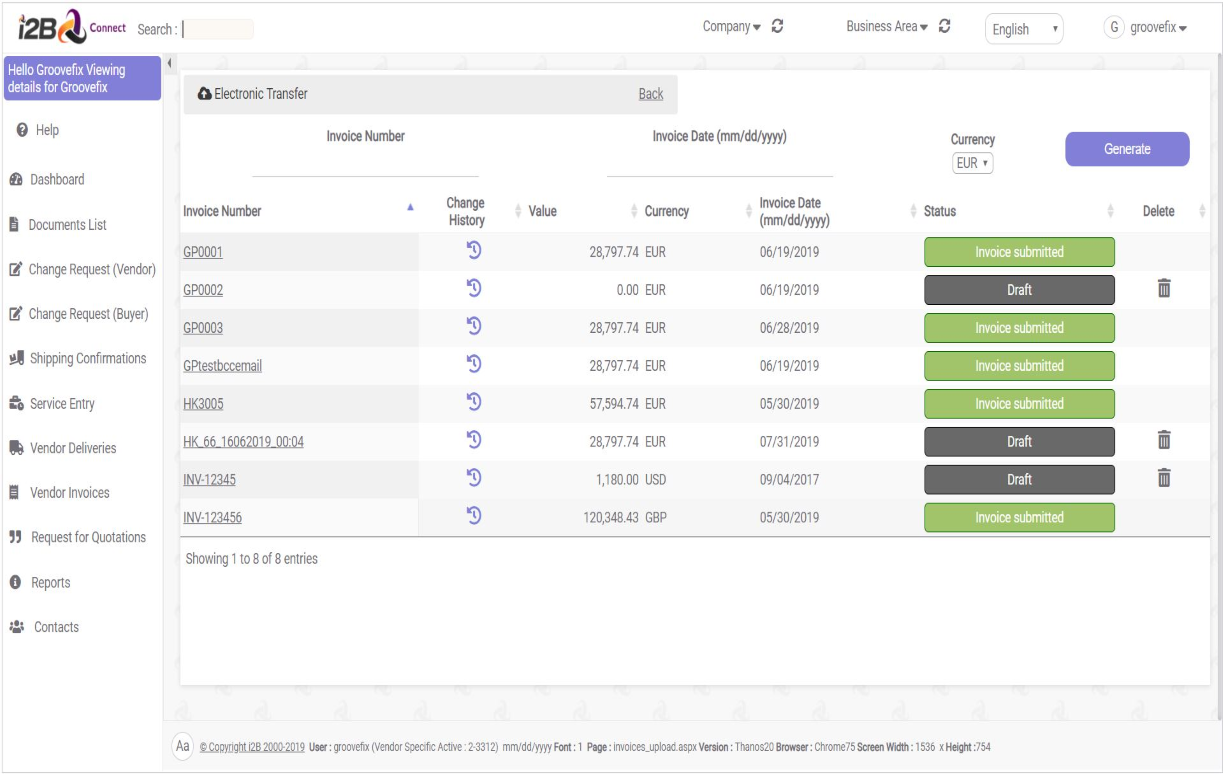
Task: Open change history for HK3005
Action: pos(474,402)
